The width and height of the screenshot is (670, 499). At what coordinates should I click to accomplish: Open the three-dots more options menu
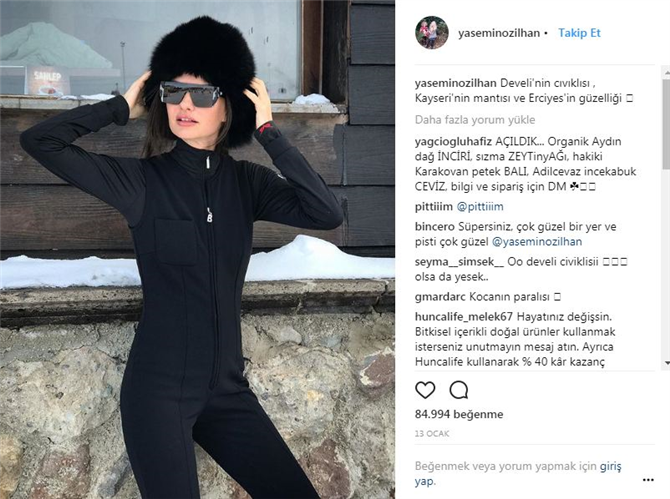point(648,480)
